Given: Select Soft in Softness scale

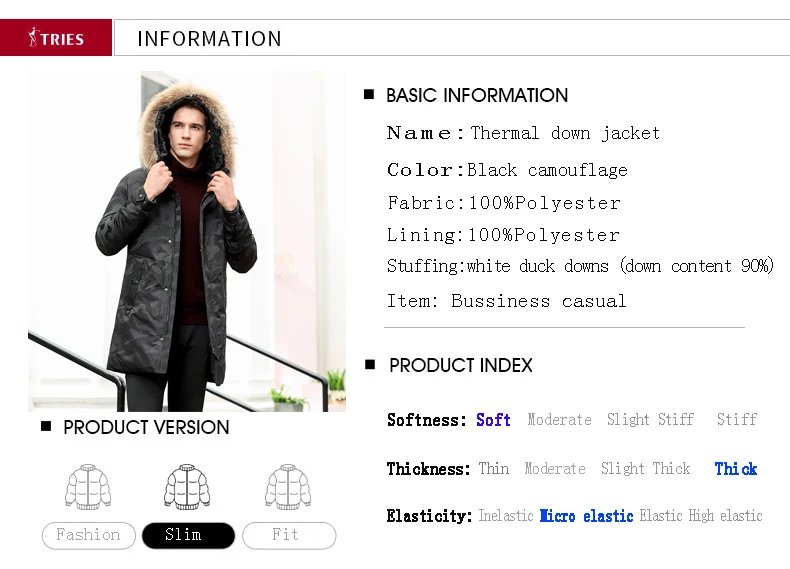Looking at the screenshot, I should click(493, 420).
